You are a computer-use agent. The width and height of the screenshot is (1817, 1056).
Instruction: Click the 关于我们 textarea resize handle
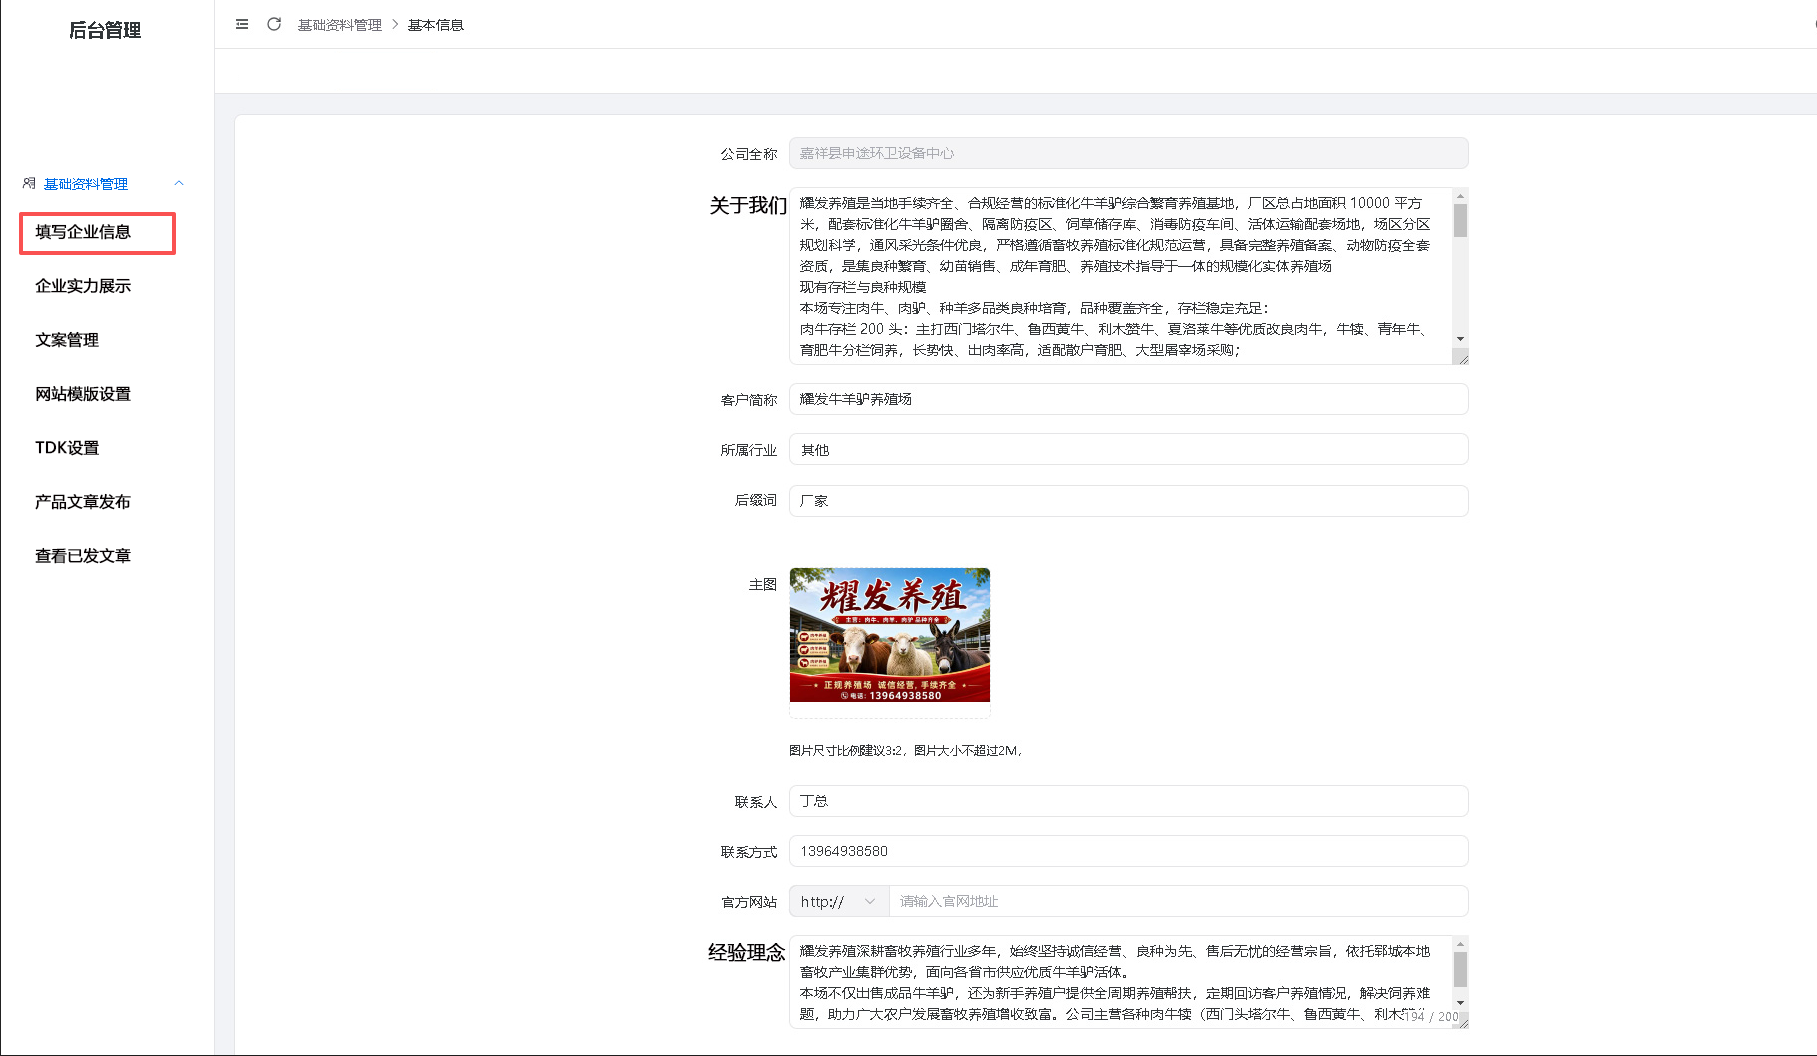[1461, 357]
